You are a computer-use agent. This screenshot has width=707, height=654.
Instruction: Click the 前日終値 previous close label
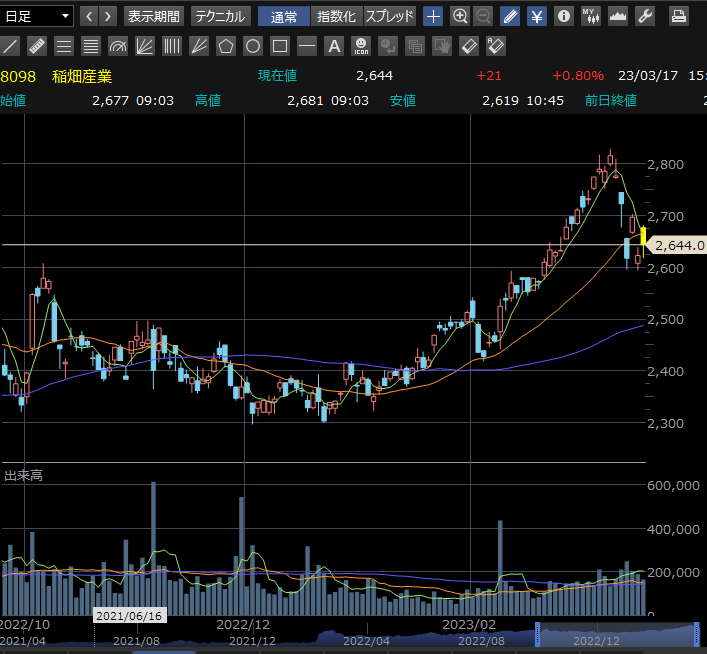tap(611, 100)
